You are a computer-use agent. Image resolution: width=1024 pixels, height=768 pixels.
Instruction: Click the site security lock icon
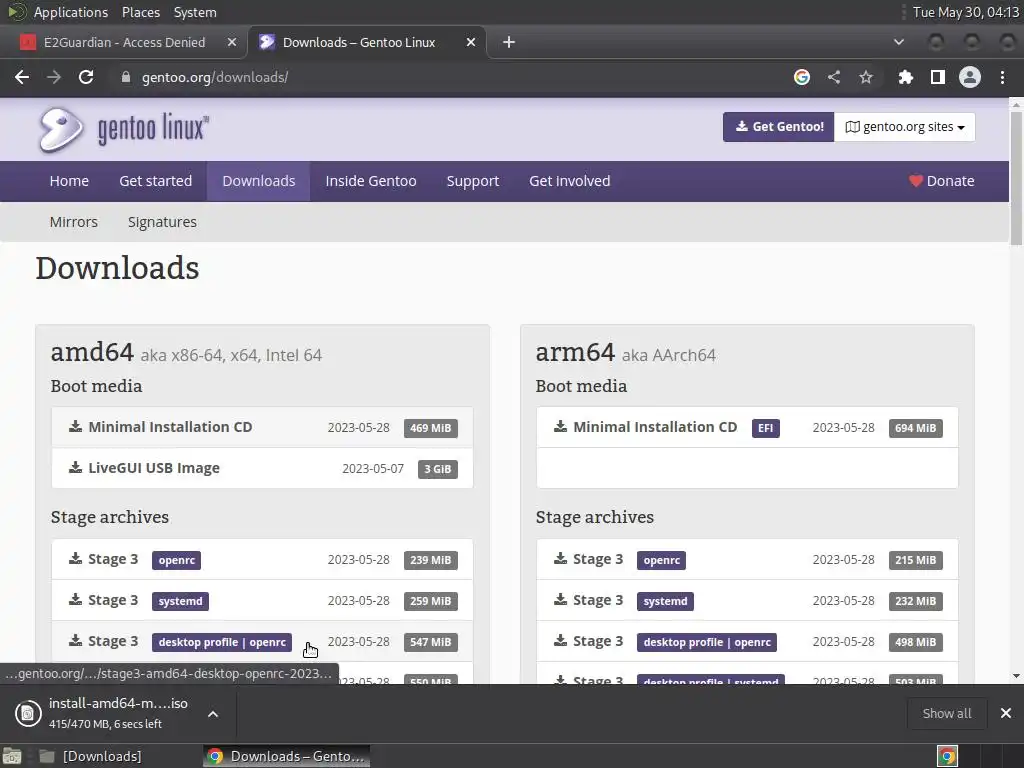(125, 77)
